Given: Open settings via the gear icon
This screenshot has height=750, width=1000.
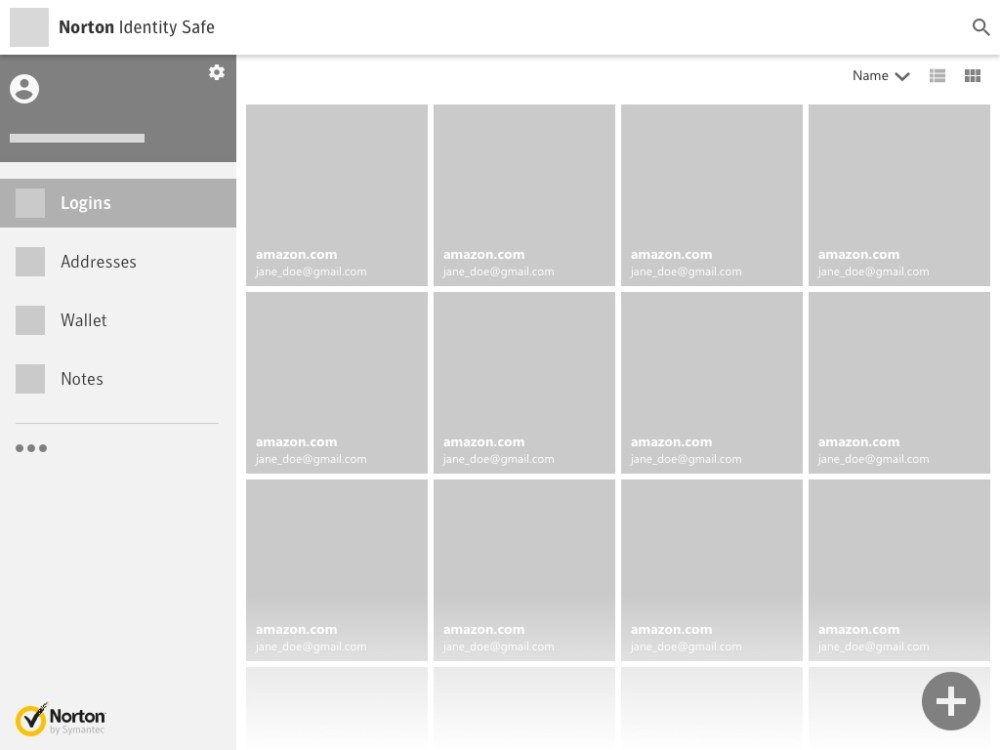Looking at the screenshot, I should click(216, 72).
